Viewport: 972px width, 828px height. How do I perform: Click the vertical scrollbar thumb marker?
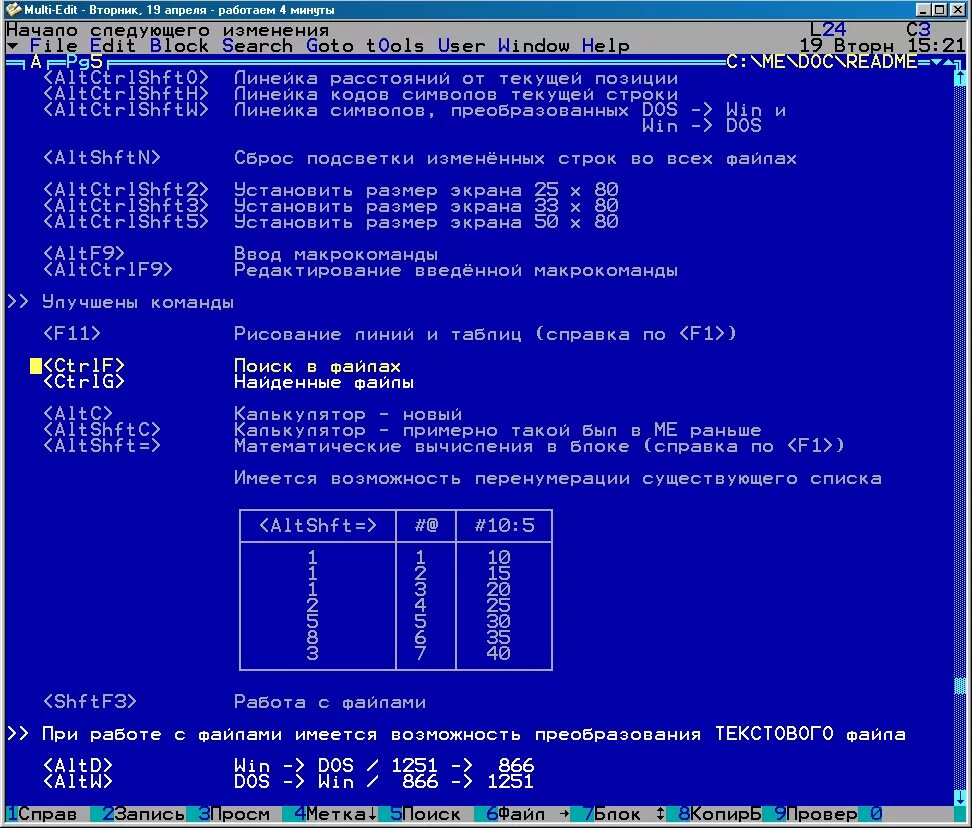pyautogui.click(x=960, y=686)
